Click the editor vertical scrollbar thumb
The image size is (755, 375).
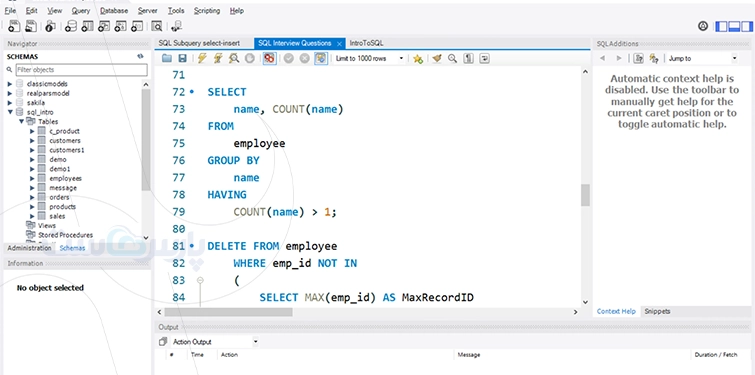[585, 195]
